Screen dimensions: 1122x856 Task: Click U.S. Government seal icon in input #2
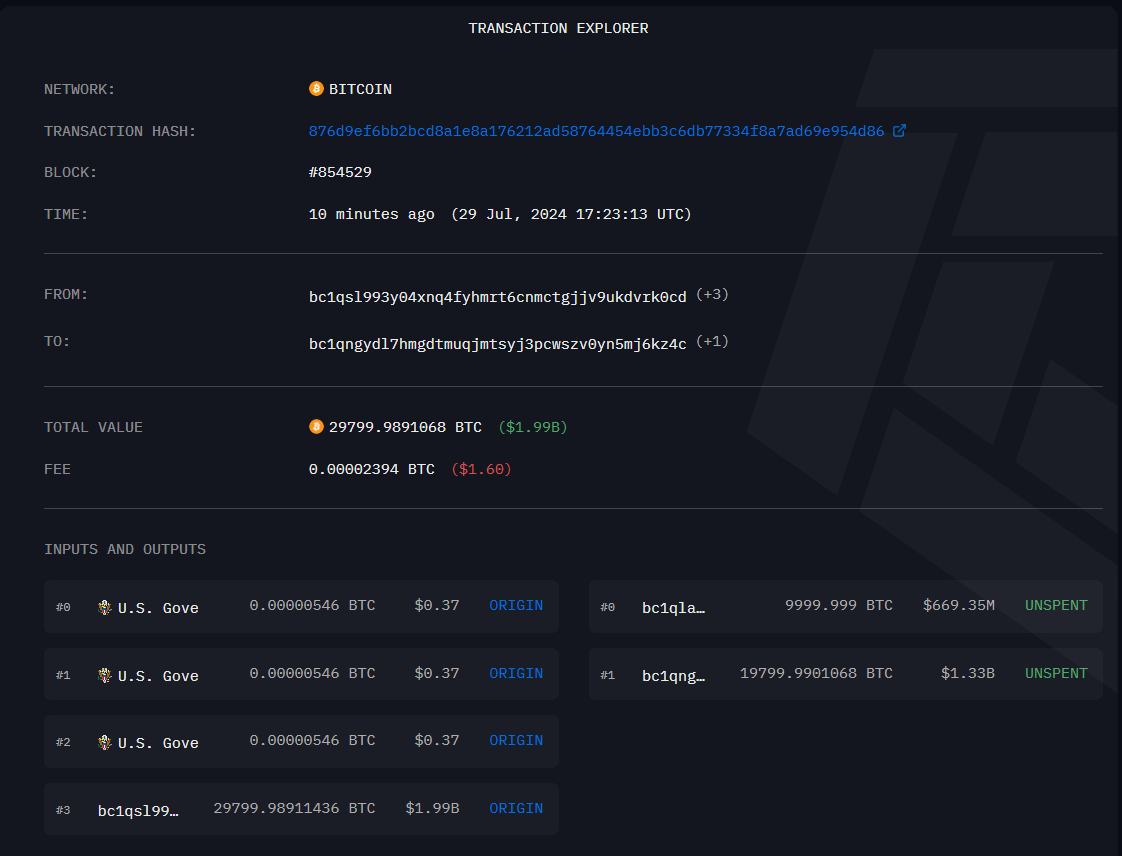104,742
